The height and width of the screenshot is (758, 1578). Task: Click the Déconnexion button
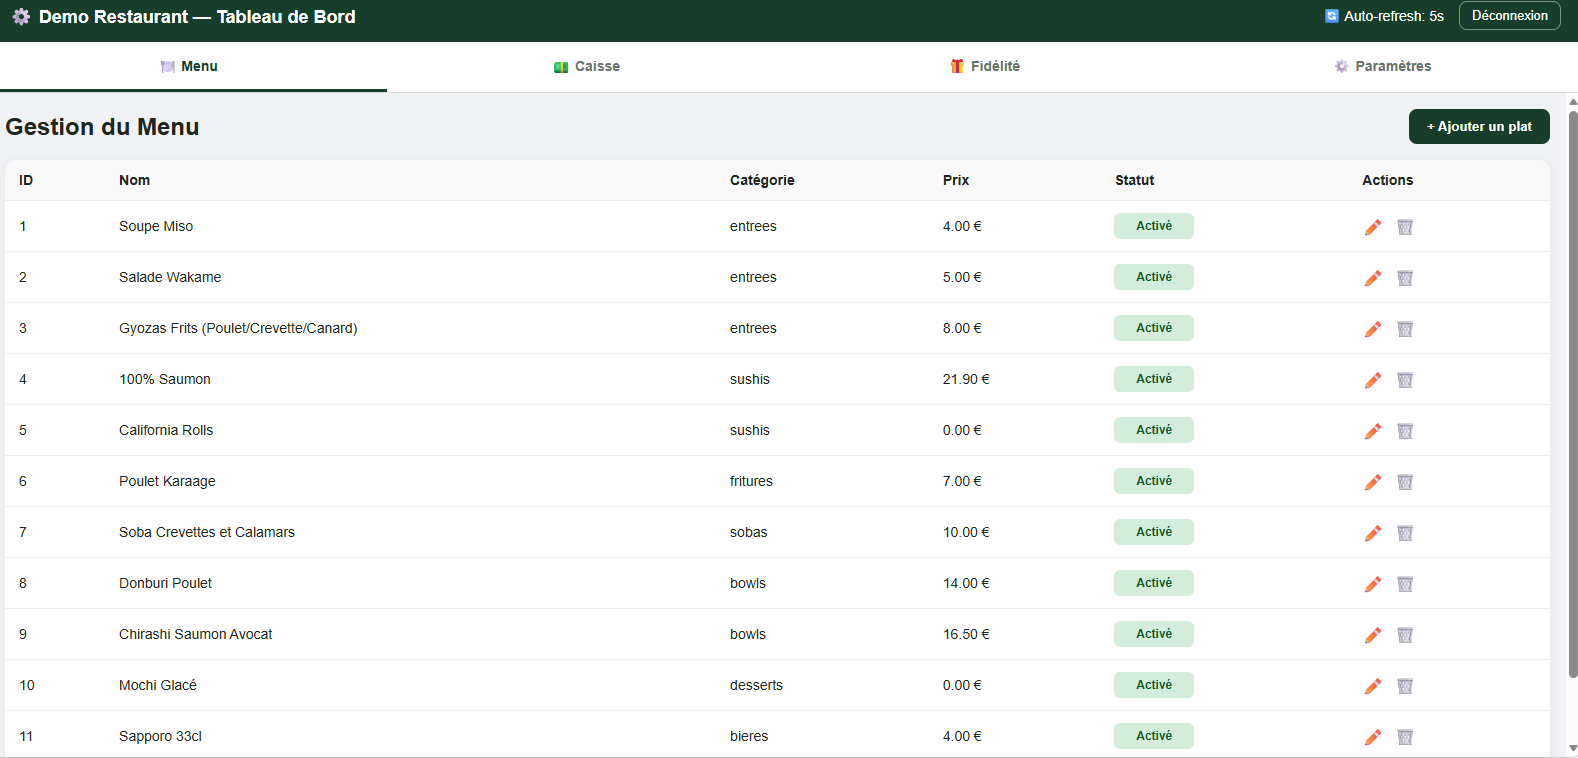click(x=1509, y=16)
